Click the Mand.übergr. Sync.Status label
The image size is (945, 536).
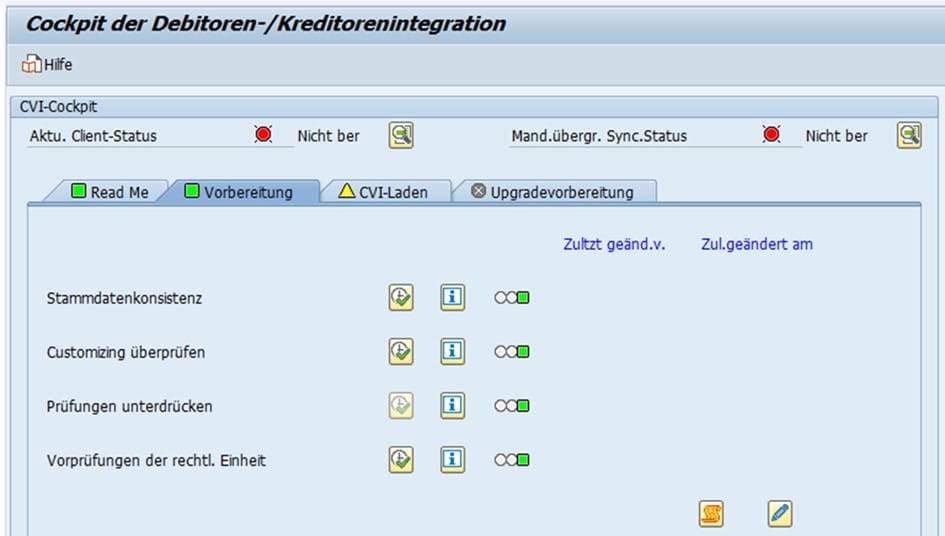[x=599, y=136]
